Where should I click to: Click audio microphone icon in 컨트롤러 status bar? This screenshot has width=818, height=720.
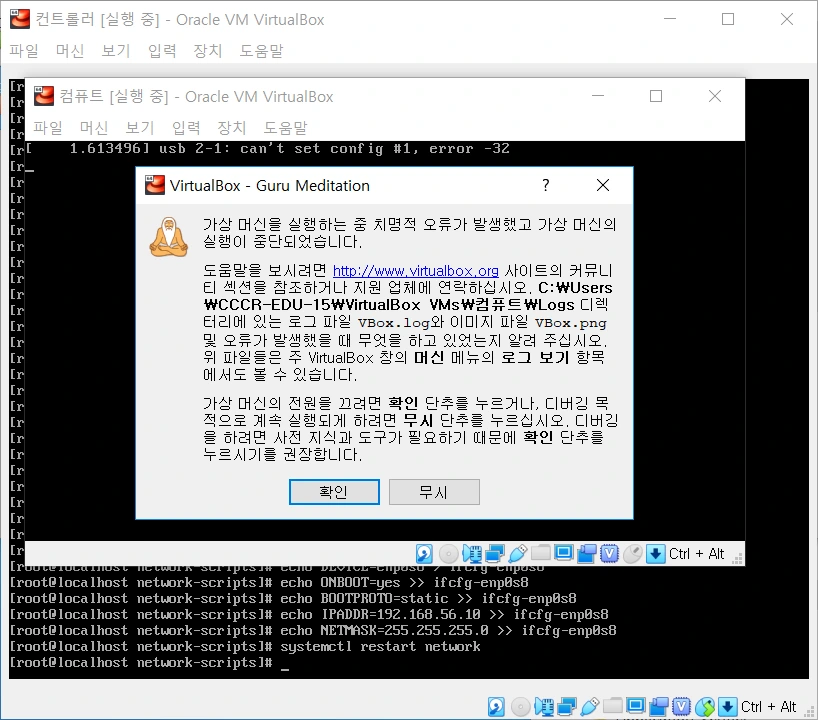tap(544, 707)
